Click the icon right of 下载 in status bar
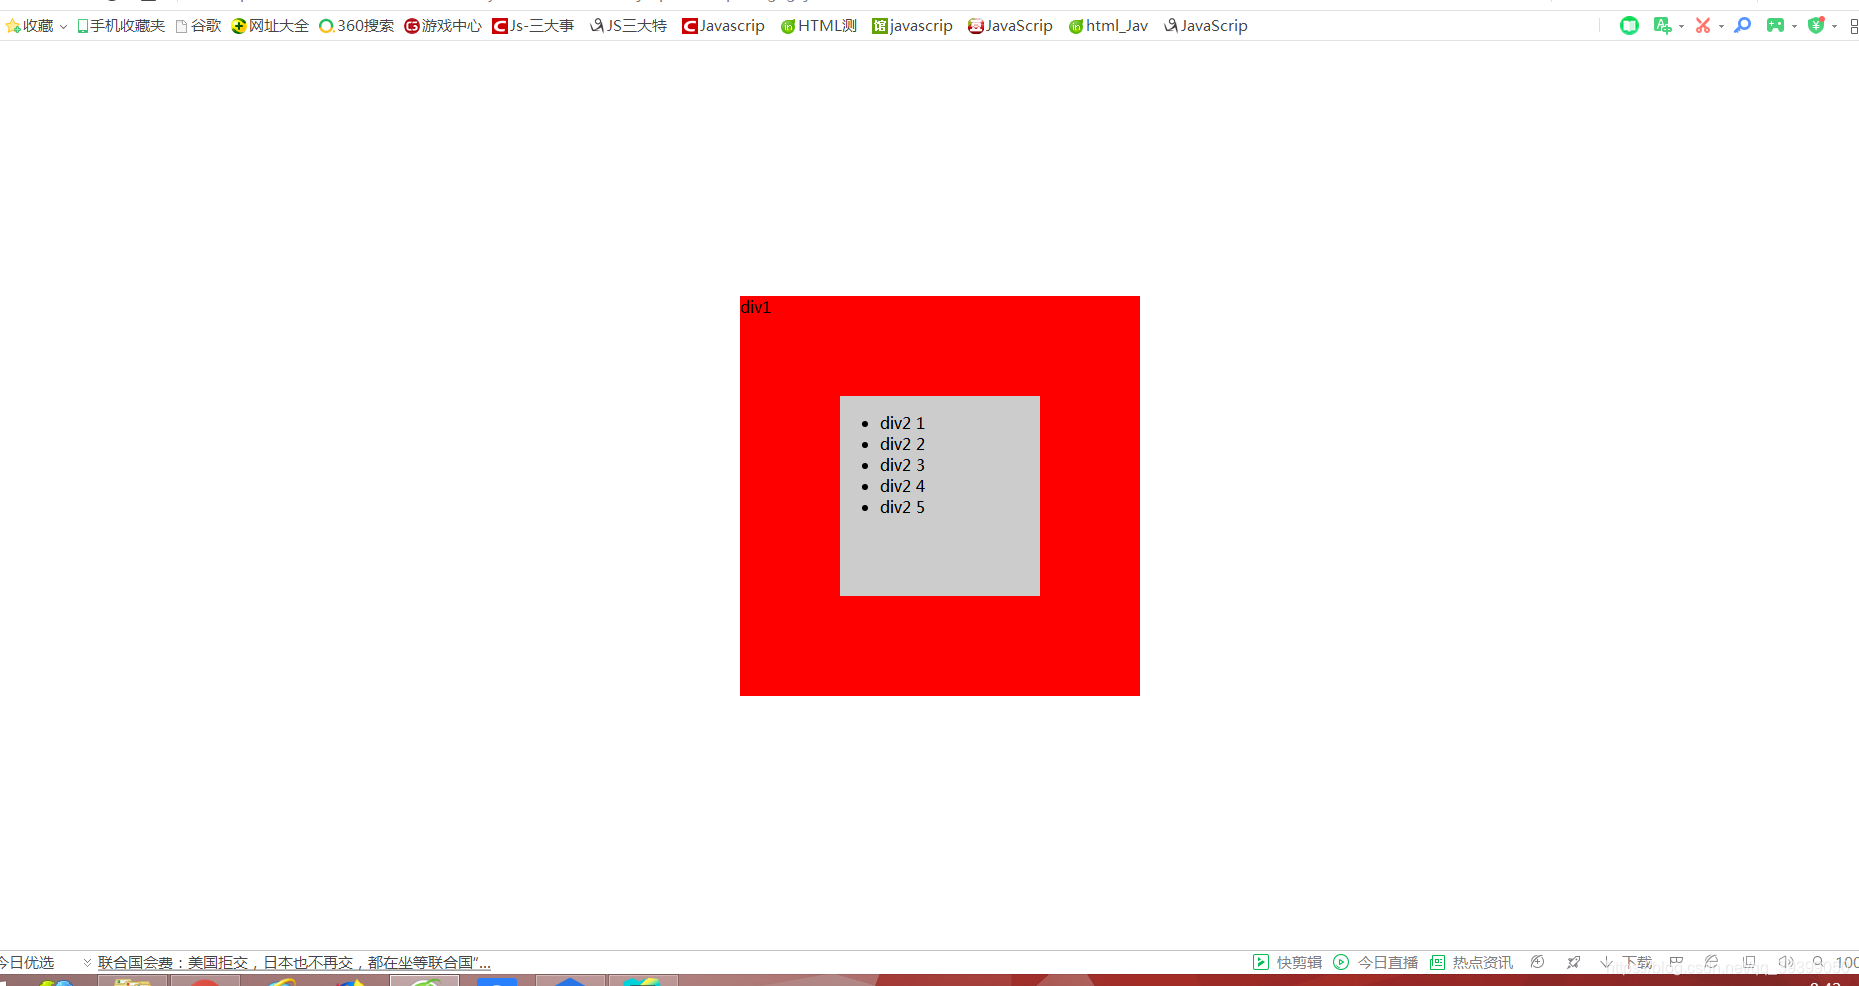 click(1677, 962)
